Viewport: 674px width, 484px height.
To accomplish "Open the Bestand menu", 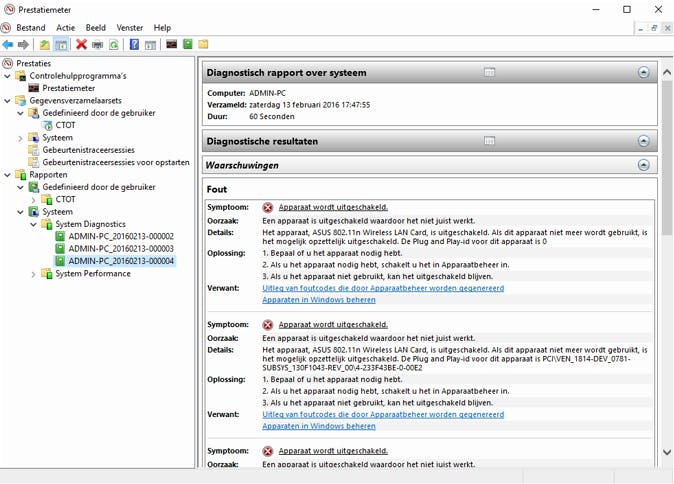I will pos(31,28).
